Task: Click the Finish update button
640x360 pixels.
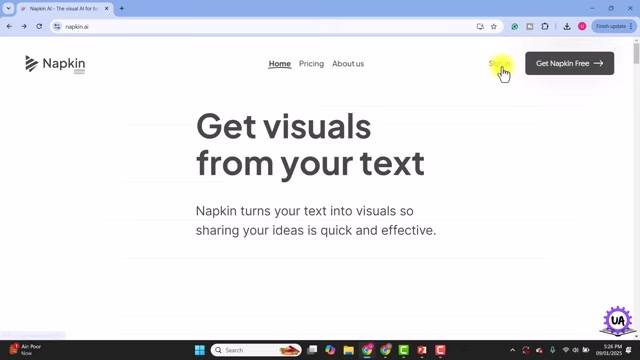Action: 614,27
